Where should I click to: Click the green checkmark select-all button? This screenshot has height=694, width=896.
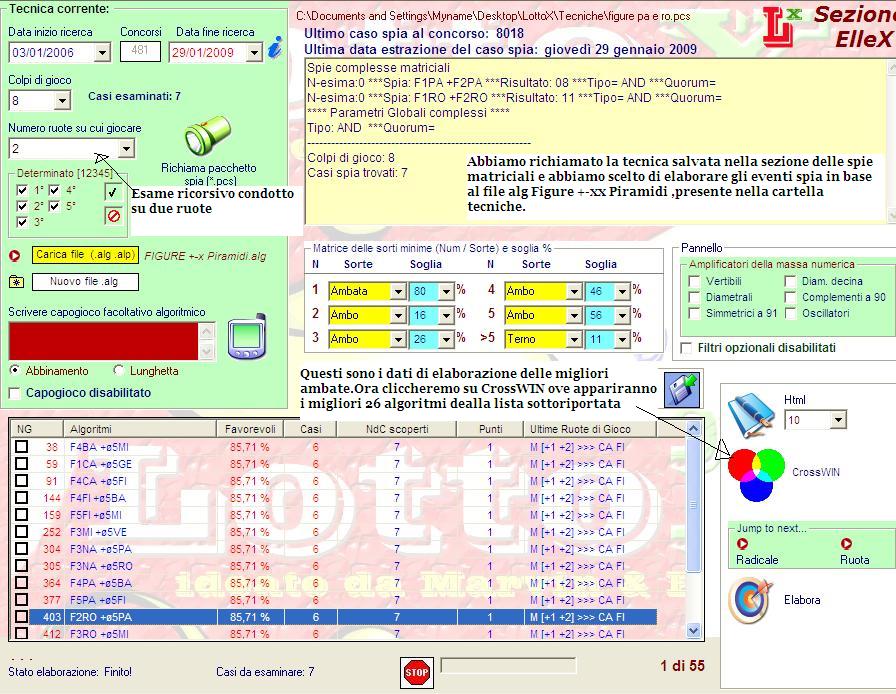click(113, 192)
